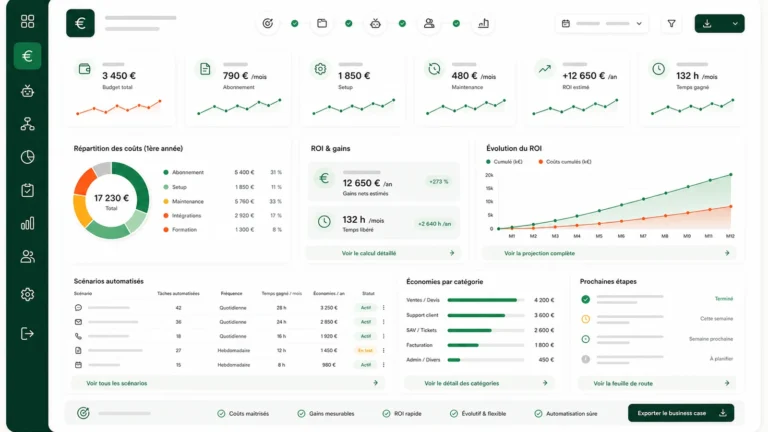Toggle the ROI rapide check mark
Viewport: 768px width, 432px height.
[386, 413]
